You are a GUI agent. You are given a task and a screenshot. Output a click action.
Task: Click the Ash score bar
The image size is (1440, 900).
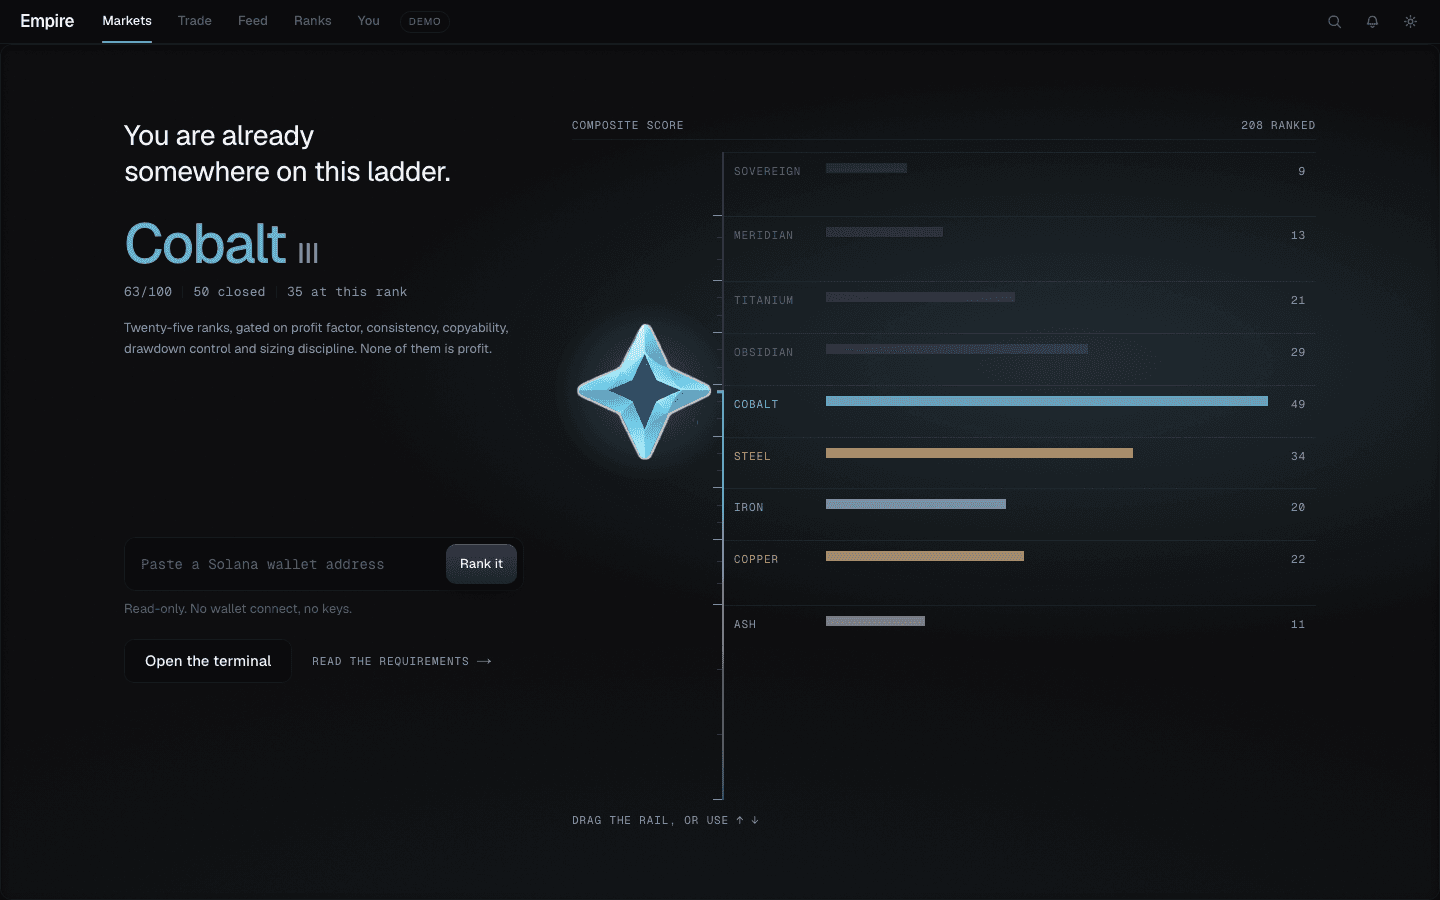click(875, 621)
